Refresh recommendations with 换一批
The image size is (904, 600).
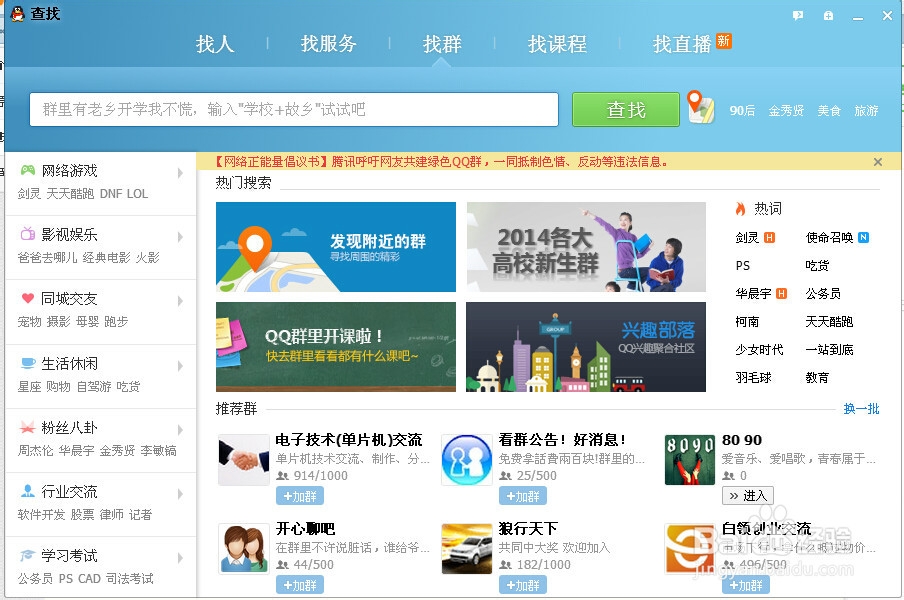click(861, 409)
